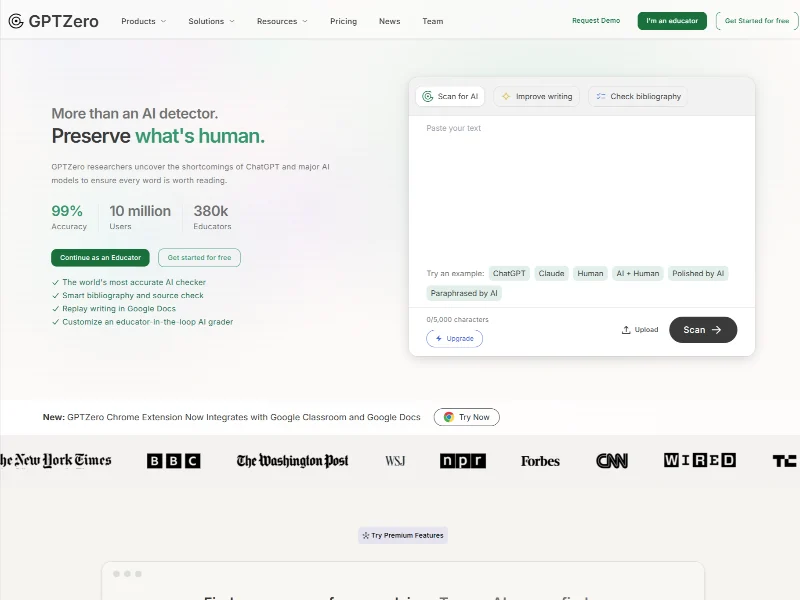Click 'Smart bibliography and source check'
Image resolution: width=800 pixels, height=600 pixels.
click(x=133, y=295)
